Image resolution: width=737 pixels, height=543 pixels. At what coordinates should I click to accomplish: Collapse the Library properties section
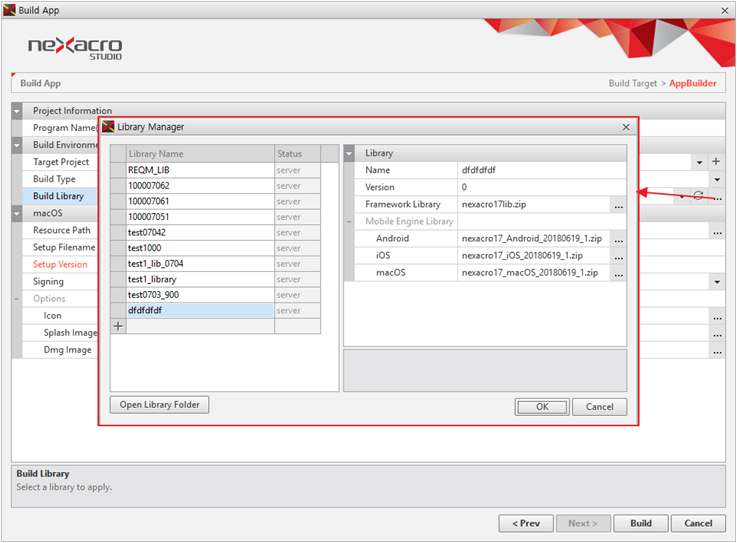coord(350,153)
